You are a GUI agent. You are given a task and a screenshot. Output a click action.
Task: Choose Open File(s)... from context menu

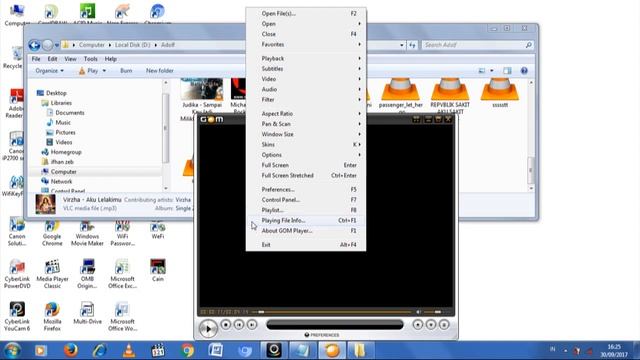point(306,13)
